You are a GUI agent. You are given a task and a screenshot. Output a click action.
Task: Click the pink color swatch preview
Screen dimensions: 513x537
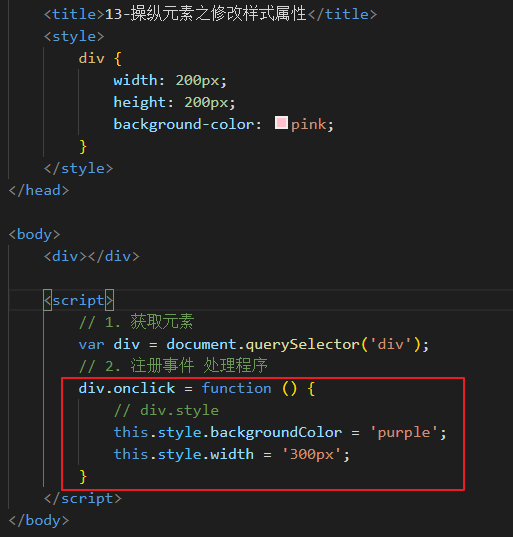coord(281,123)
